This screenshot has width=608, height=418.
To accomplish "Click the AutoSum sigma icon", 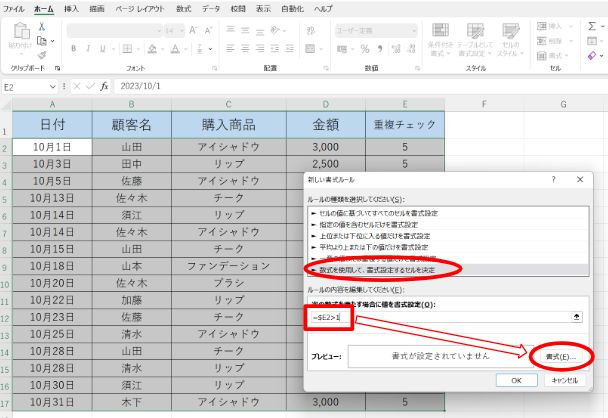I will point(593,27).
